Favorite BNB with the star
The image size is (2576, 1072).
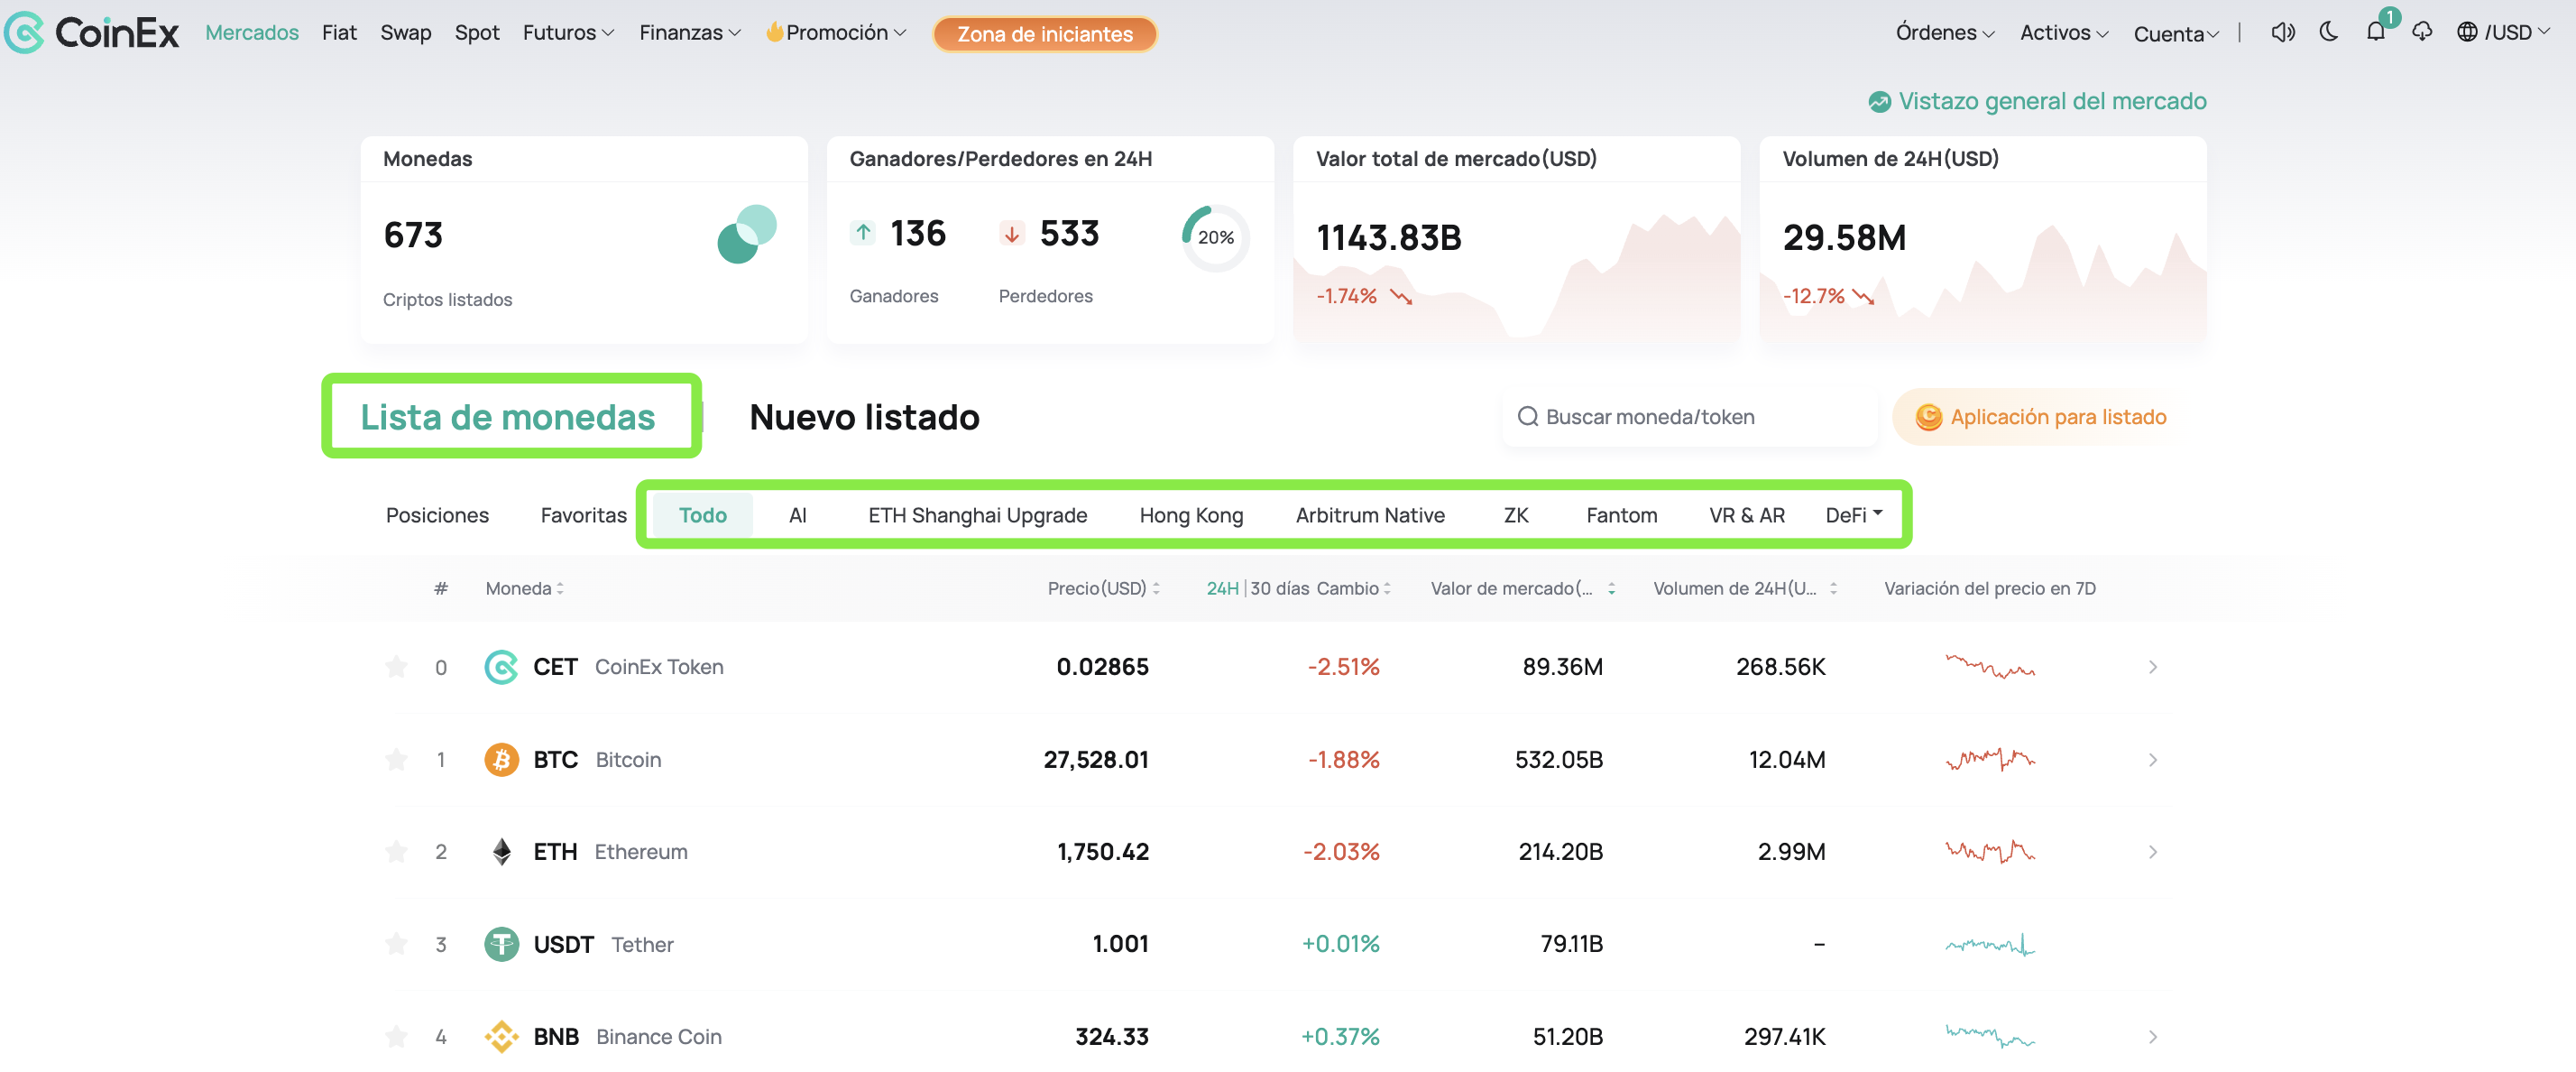pyautogui.click(x=396, y=1037)
